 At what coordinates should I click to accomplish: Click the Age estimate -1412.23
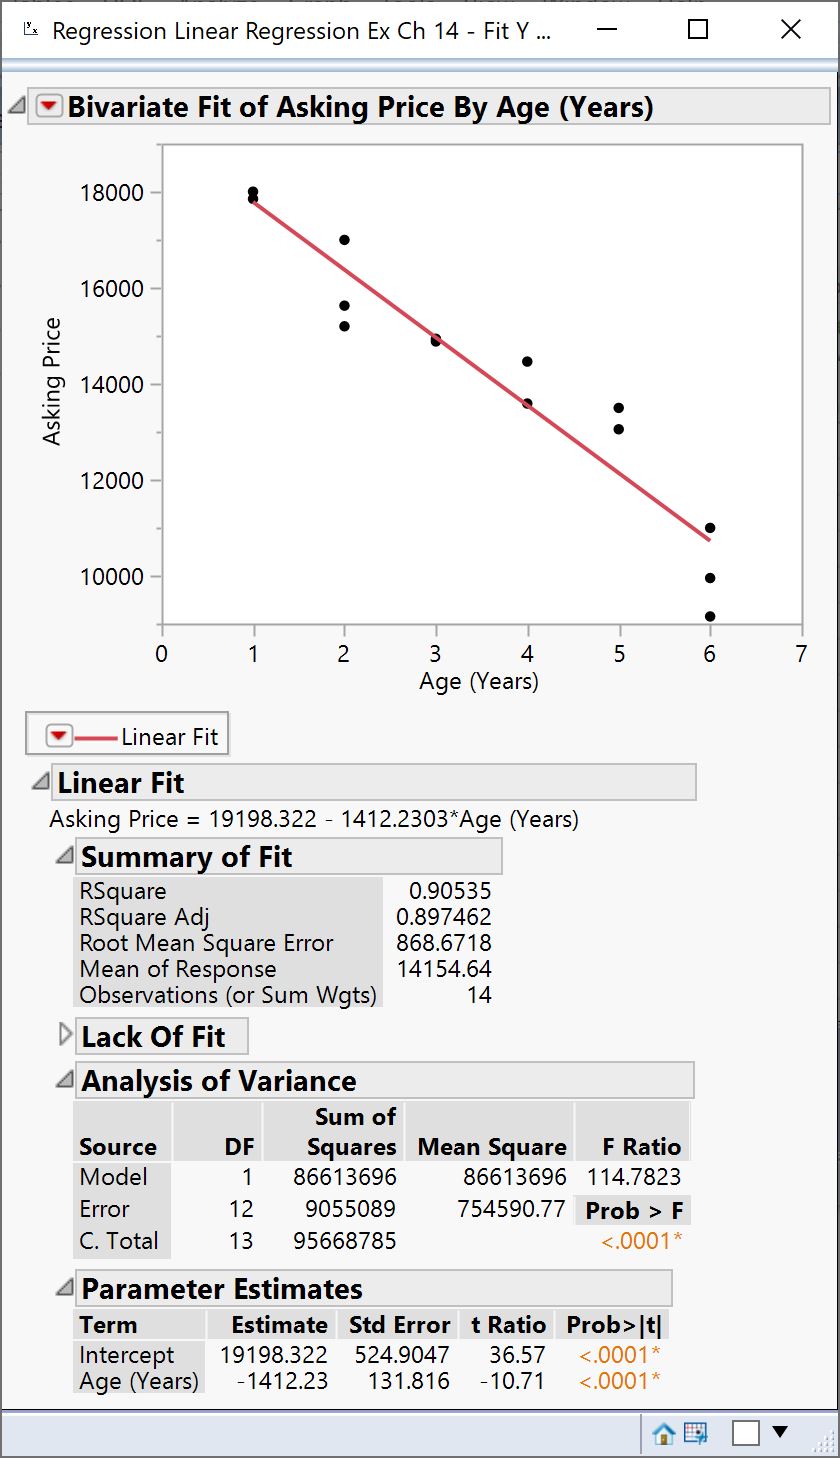point(282,1381)
